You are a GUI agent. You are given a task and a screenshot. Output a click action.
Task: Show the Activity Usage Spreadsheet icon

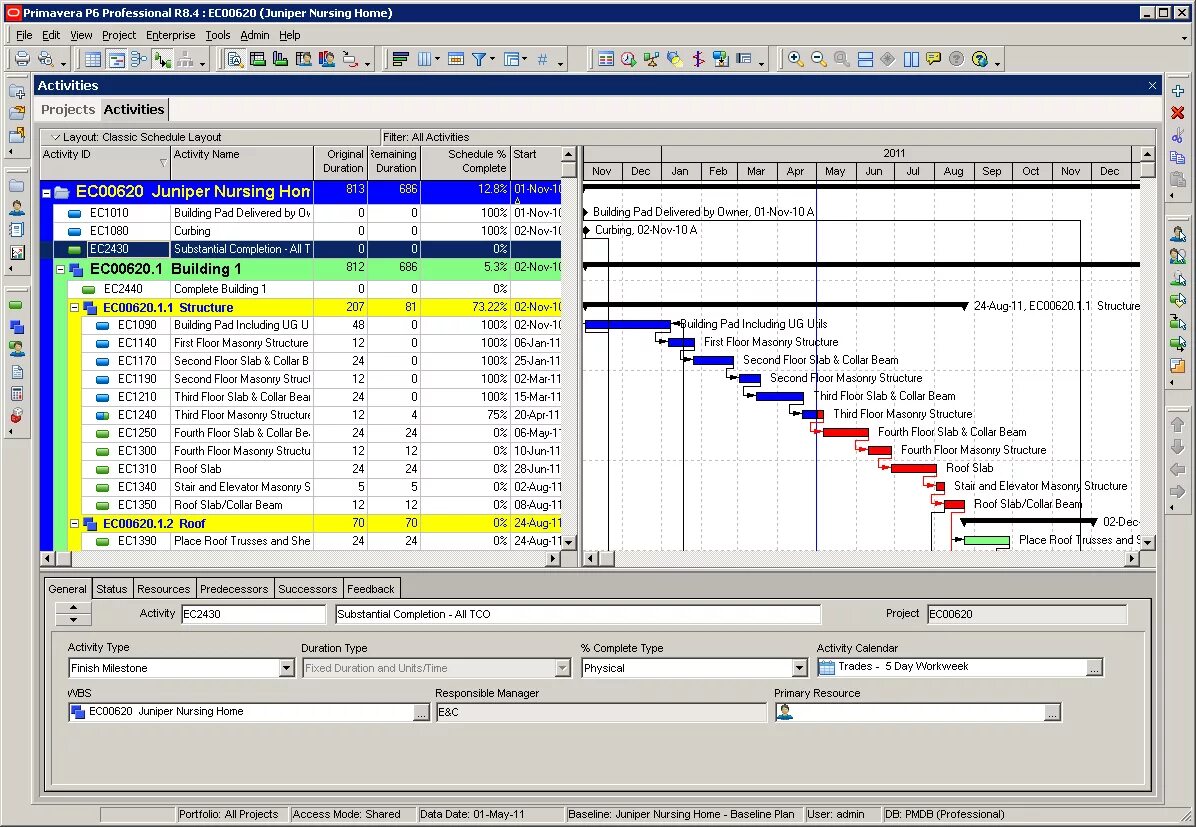258,59
